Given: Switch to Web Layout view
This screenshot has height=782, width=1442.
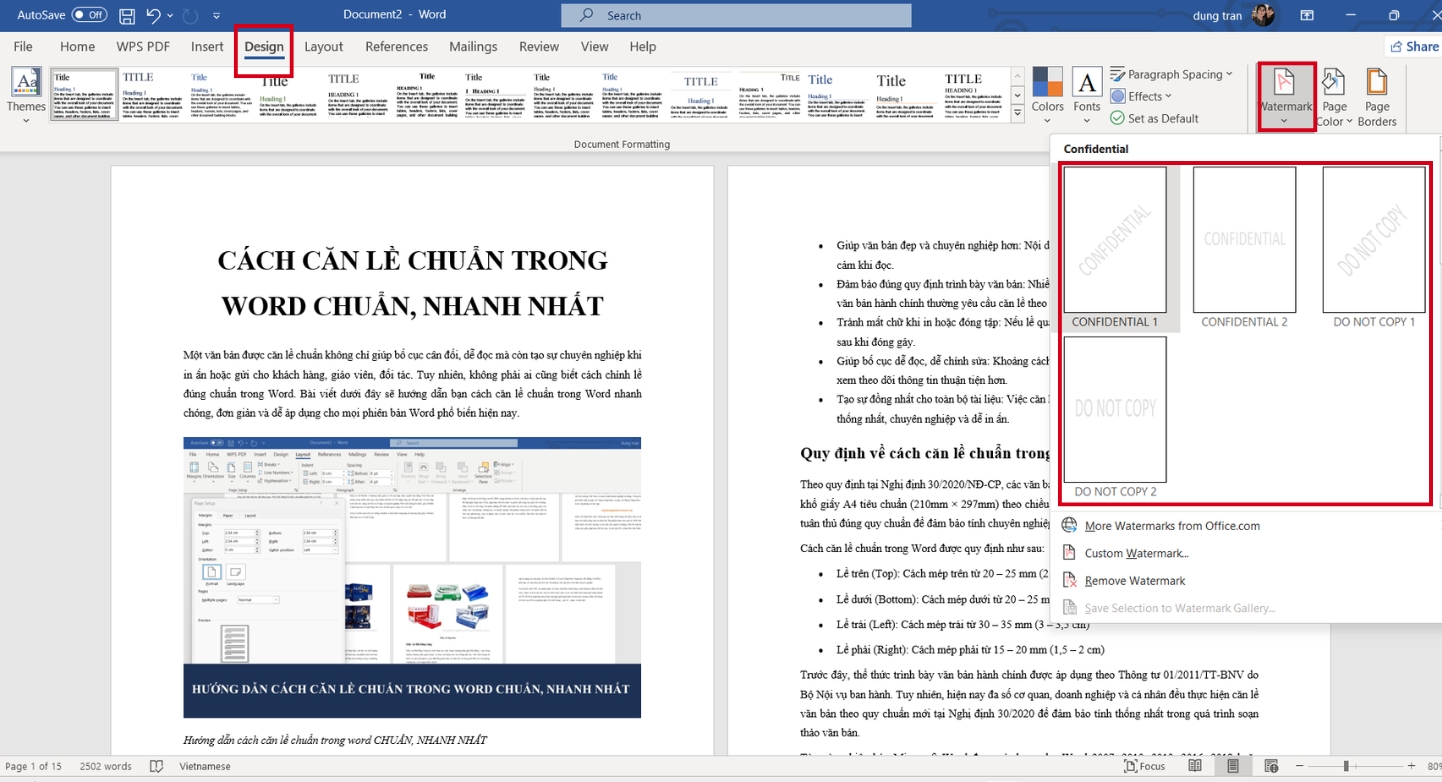Looking at the screenshot, I should (1271, 766).
